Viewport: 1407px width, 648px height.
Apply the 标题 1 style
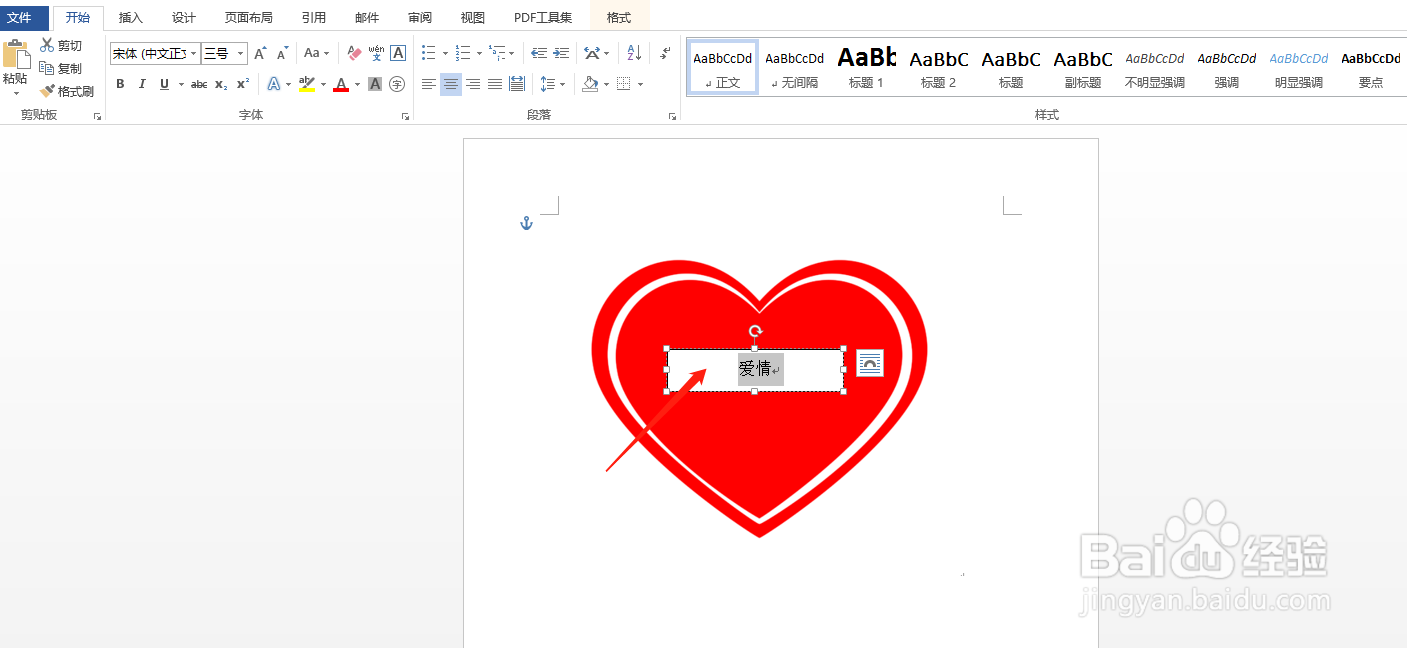[x=867, y=68]
